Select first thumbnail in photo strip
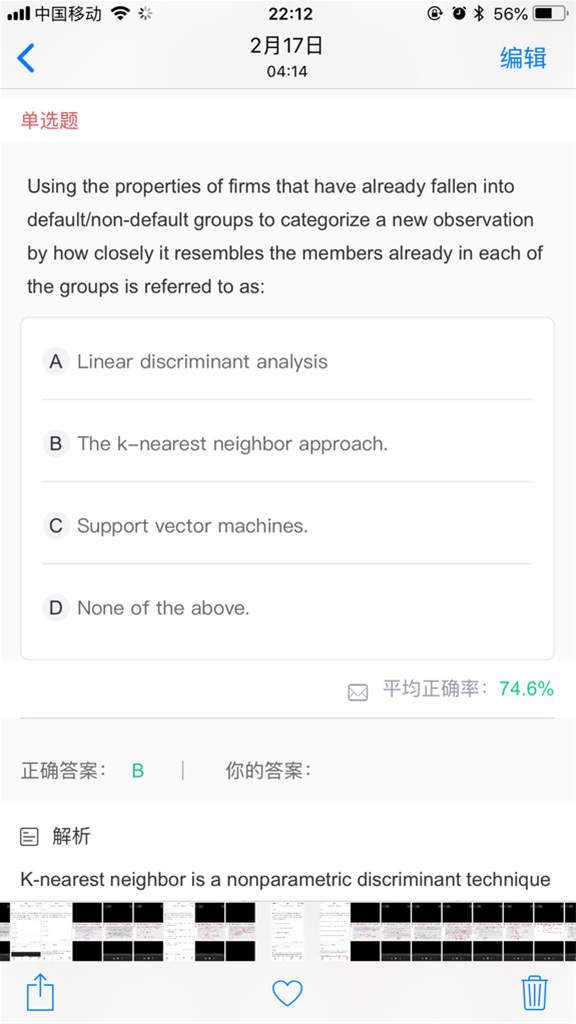The width and height of the screenshot is (576, 1024). [20, 931]
